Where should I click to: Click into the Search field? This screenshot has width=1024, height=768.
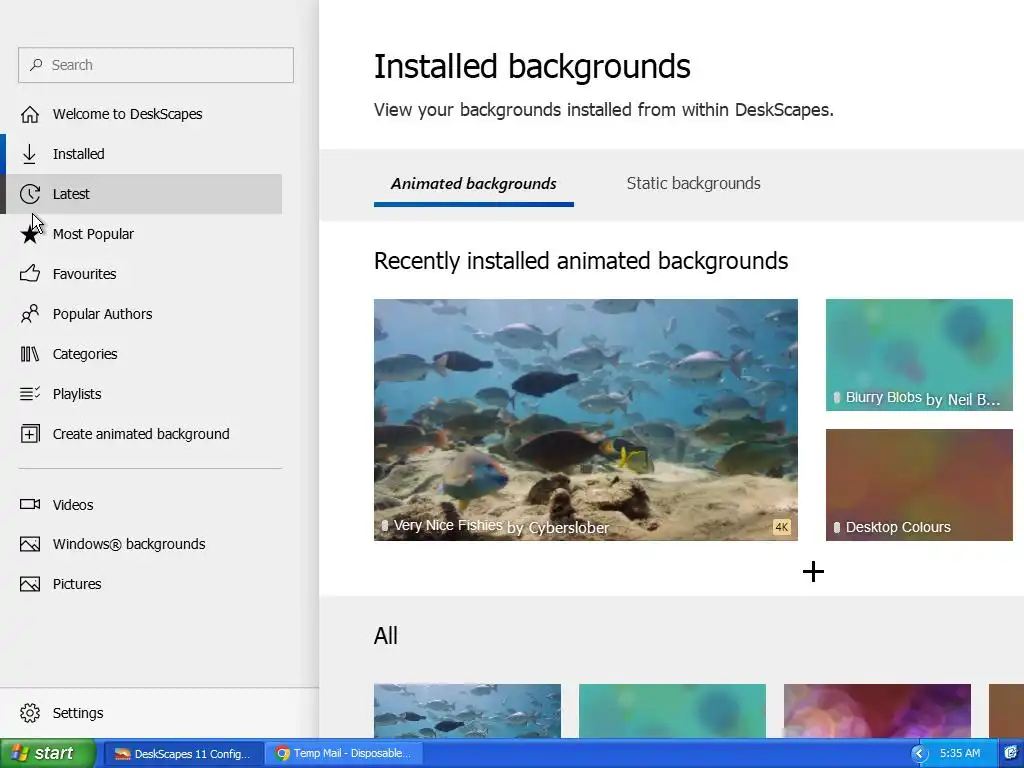pyautogui.click(x=156, y=65)
